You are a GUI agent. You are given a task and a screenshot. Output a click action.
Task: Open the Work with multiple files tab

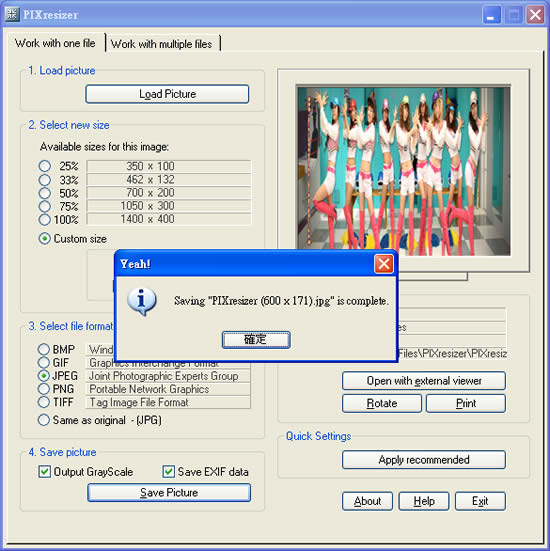tap(162, 44)
